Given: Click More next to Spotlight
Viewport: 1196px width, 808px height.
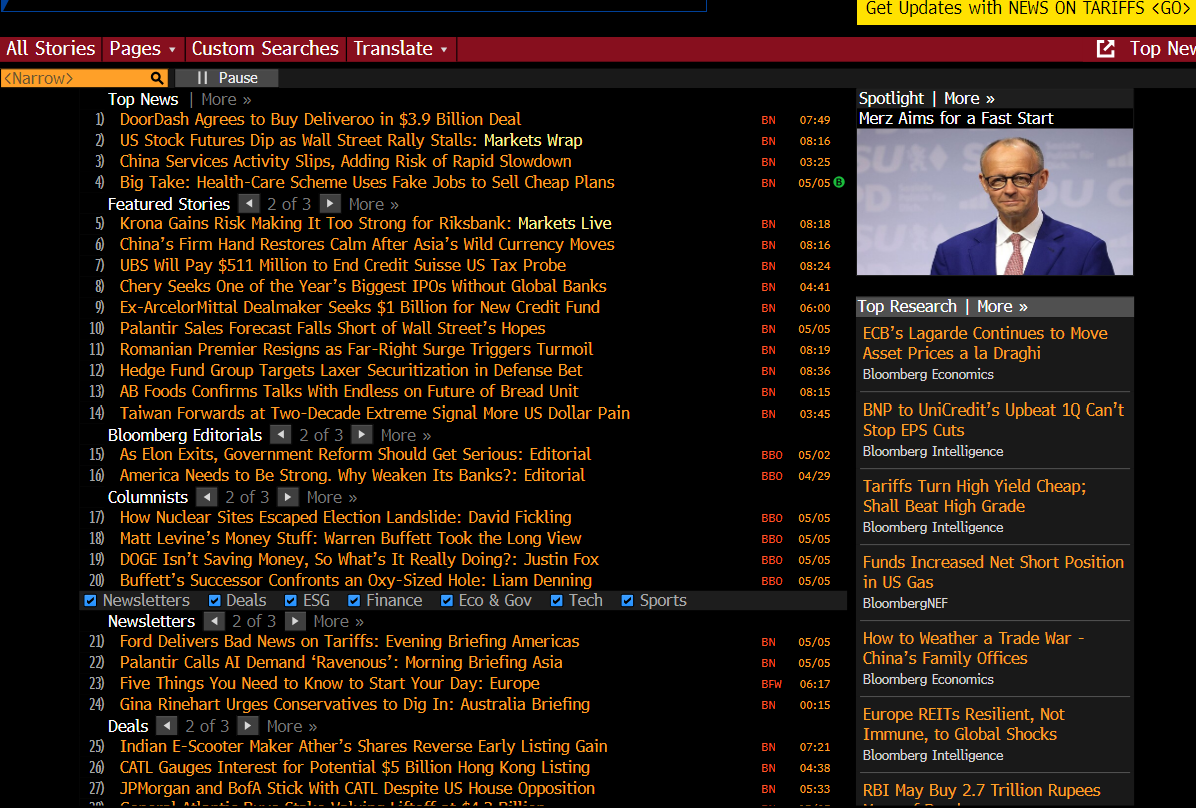Looking at the screenshot, I should pos(969,98).
